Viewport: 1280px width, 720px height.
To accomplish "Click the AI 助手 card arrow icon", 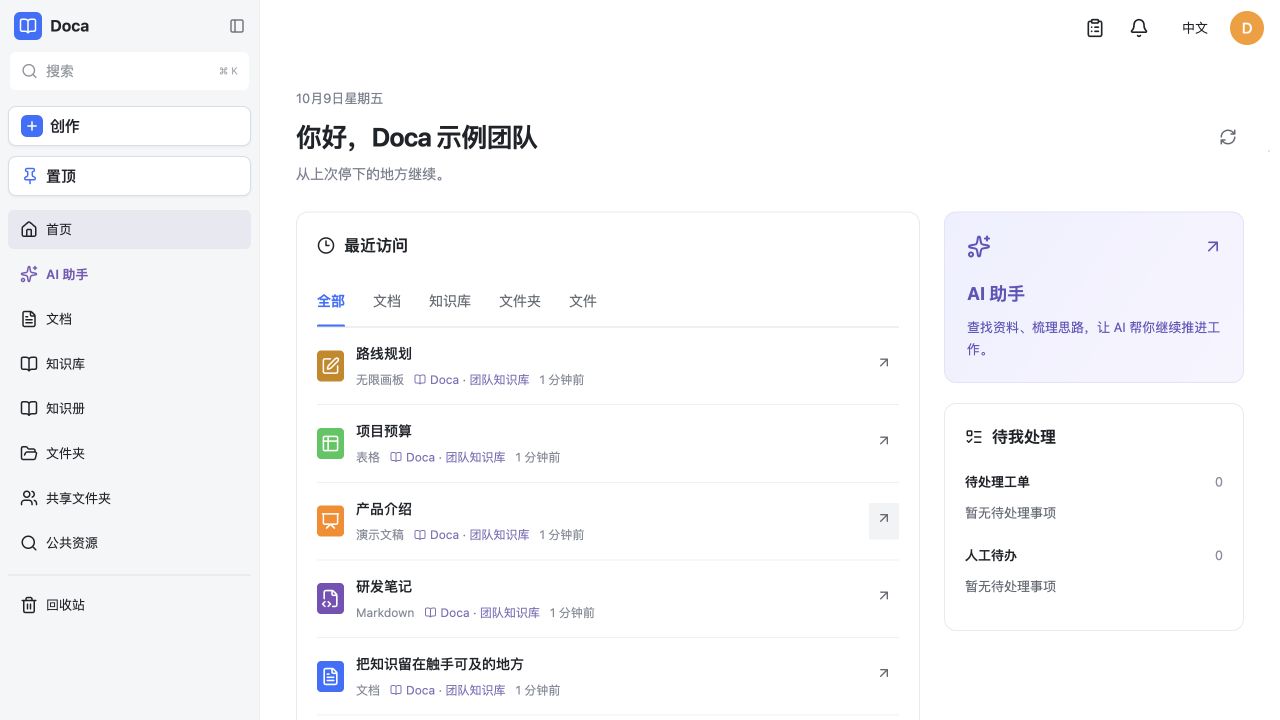I will (1213, 246).
